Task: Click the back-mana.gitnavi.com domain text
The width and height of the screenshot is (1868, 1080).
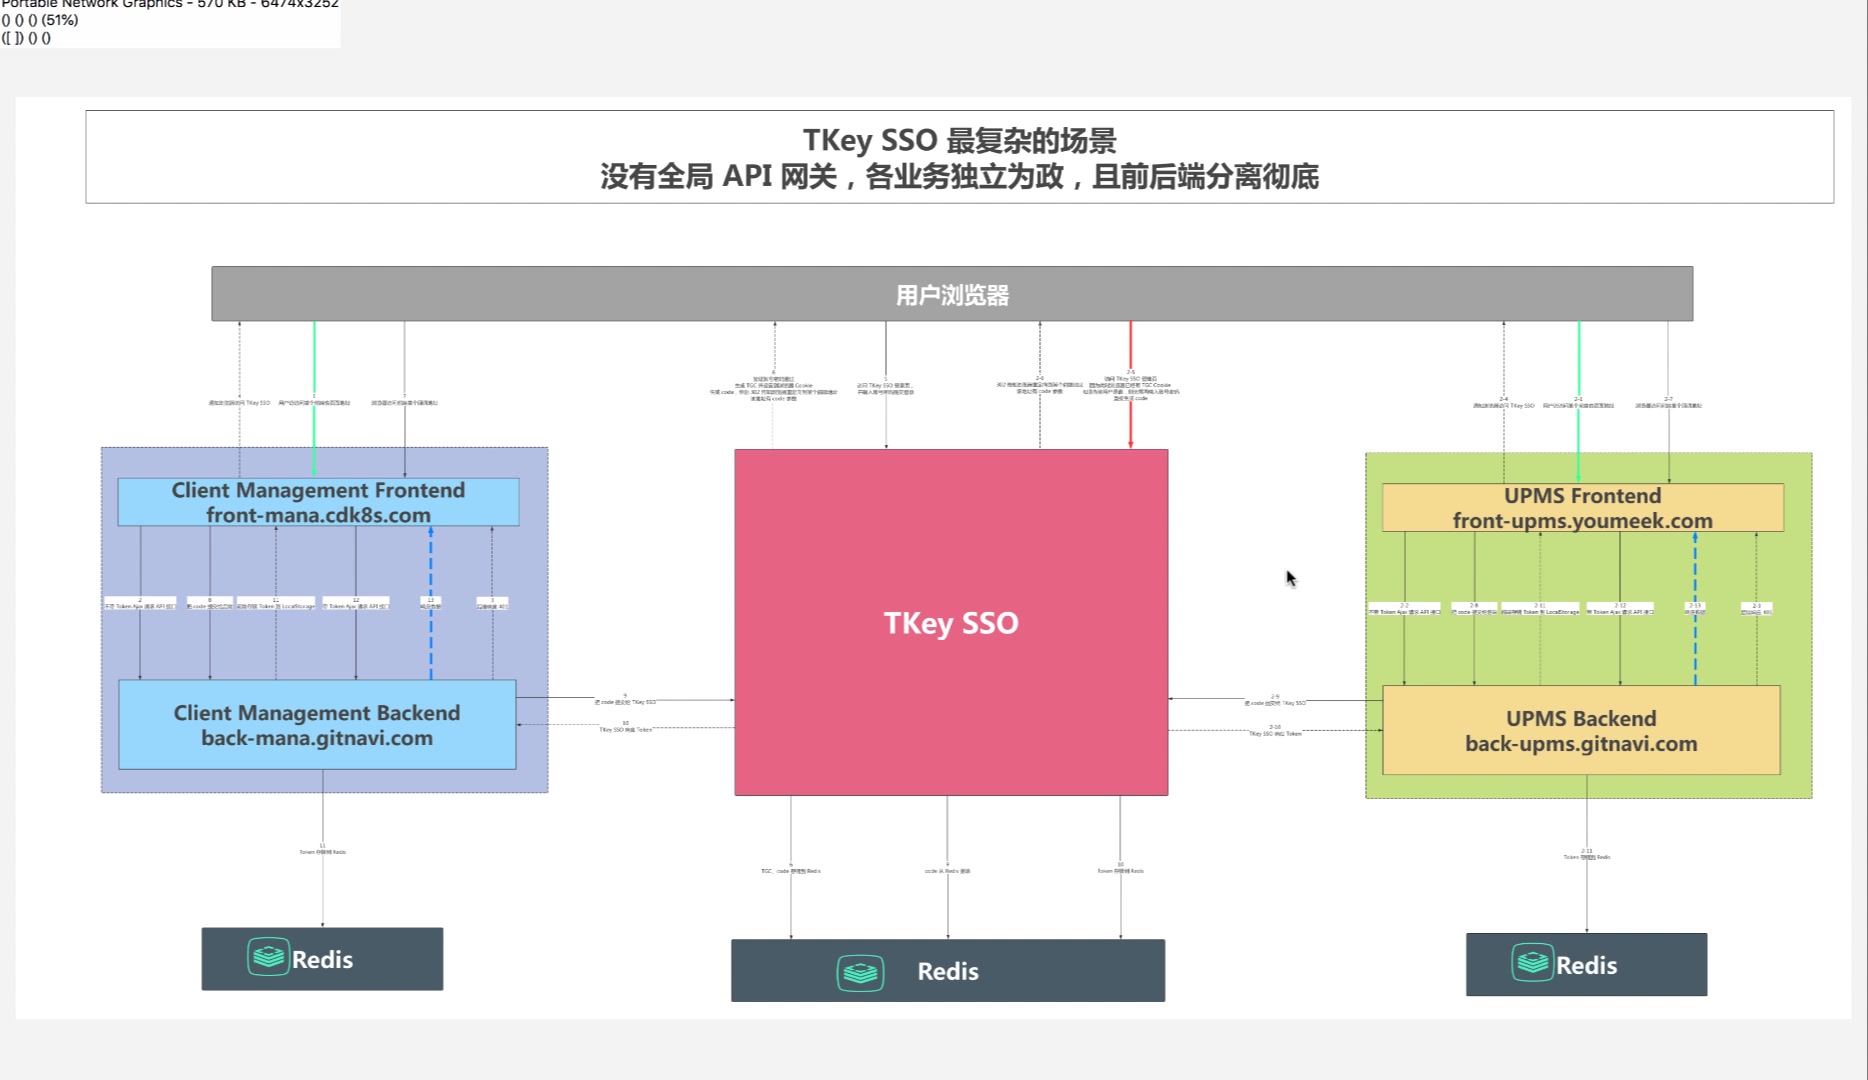Action: pos(317,738)
